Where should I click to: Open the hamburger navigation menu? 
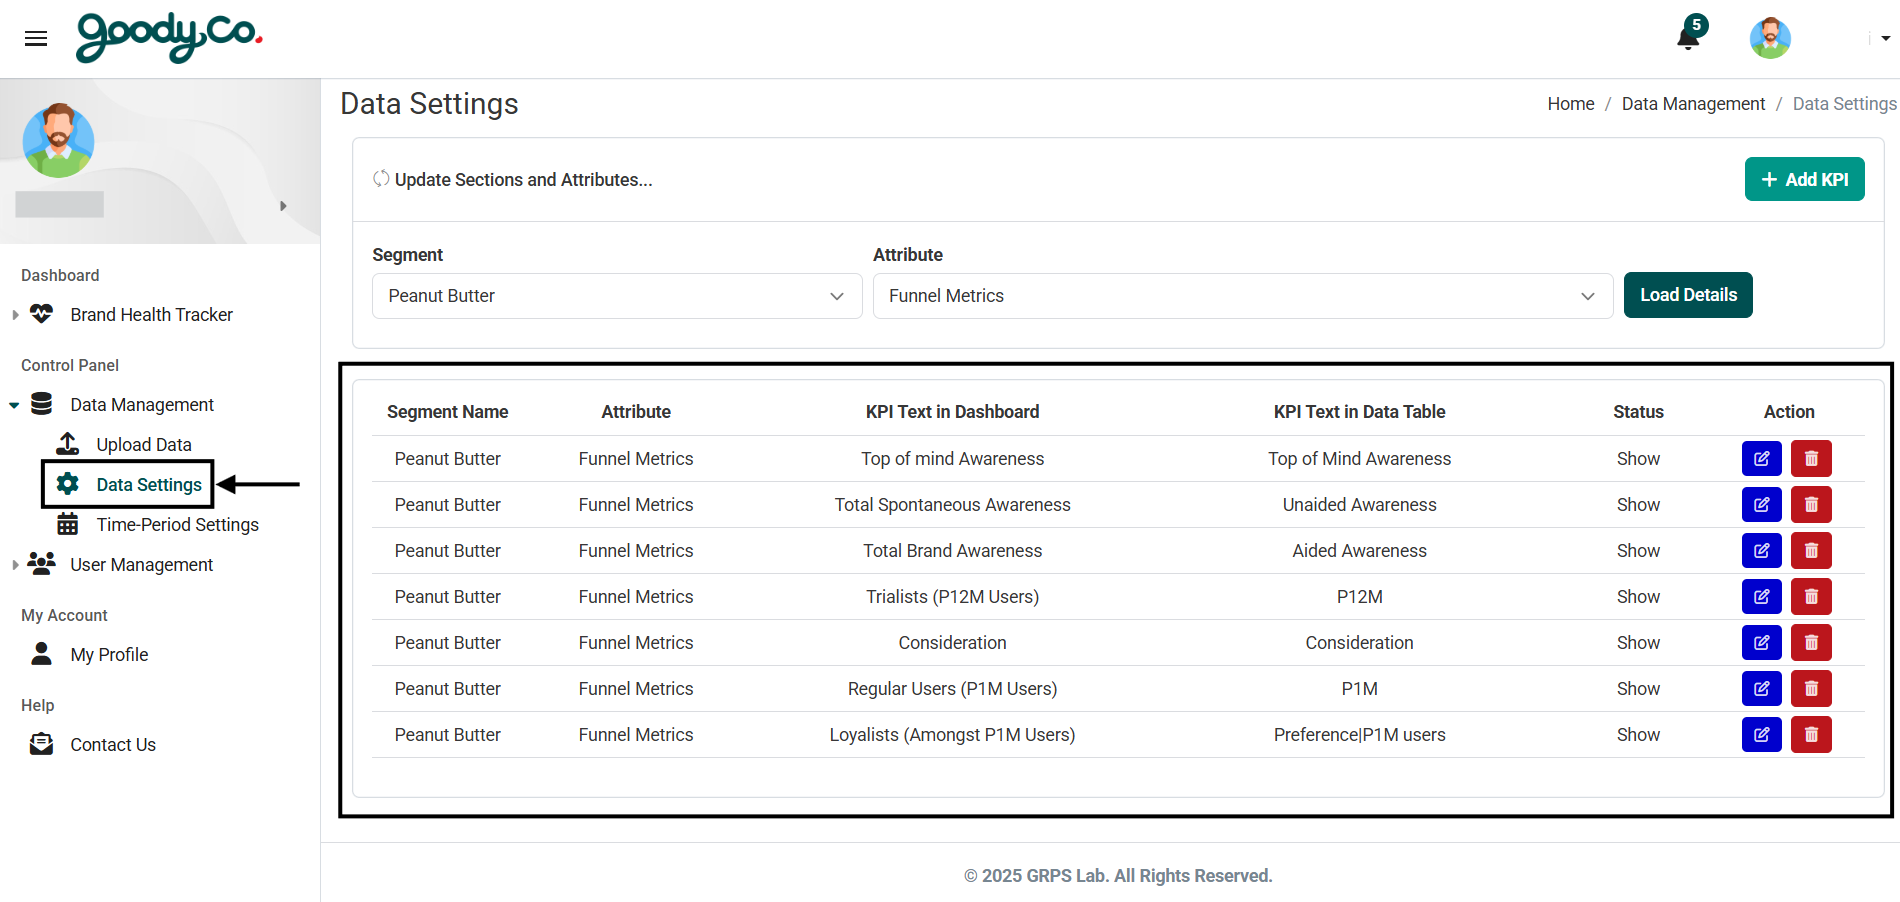[x=36, y=38]
